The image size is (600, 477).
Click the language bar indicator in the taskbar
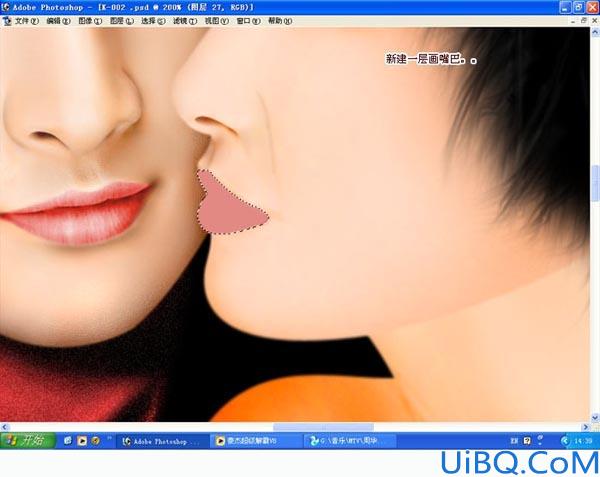click(x=514, y=441)
